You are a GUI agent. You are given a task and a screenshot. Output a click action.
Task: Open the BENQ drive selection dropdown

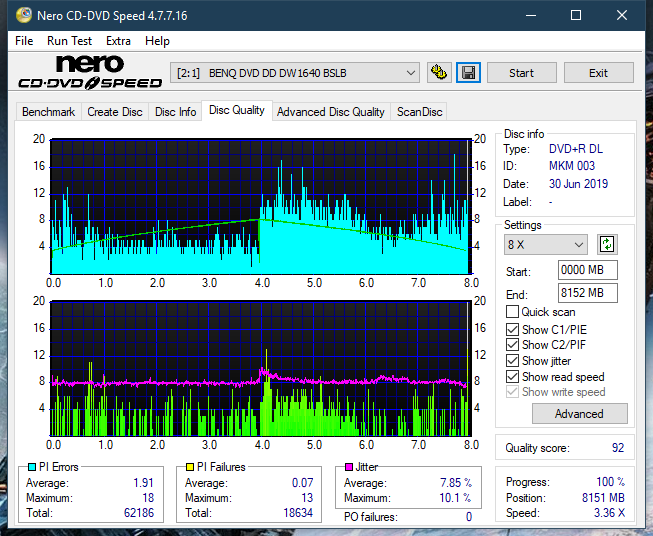tap(295, 73)
